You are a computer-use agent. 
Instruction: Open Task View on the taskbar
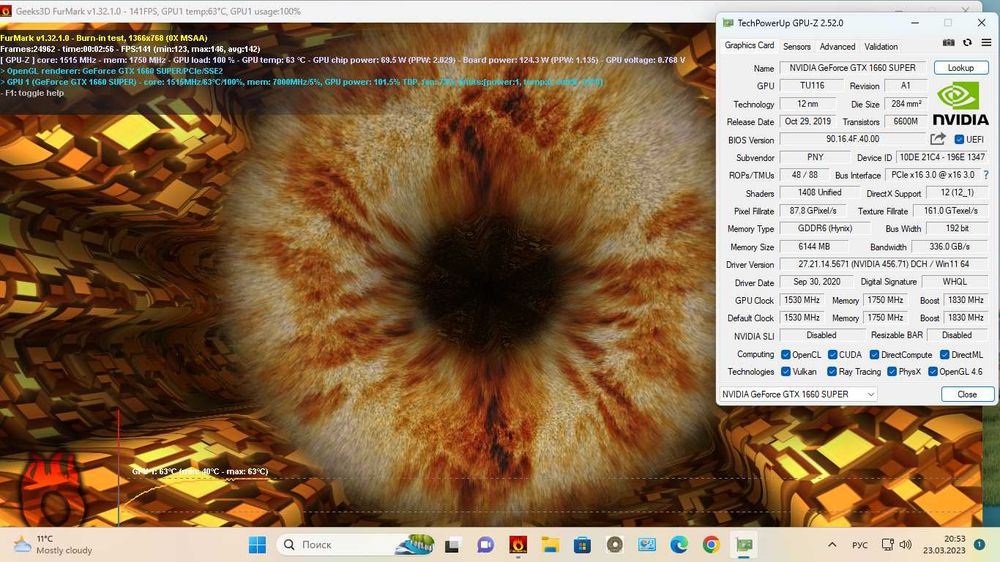click(x=453, y=545)
